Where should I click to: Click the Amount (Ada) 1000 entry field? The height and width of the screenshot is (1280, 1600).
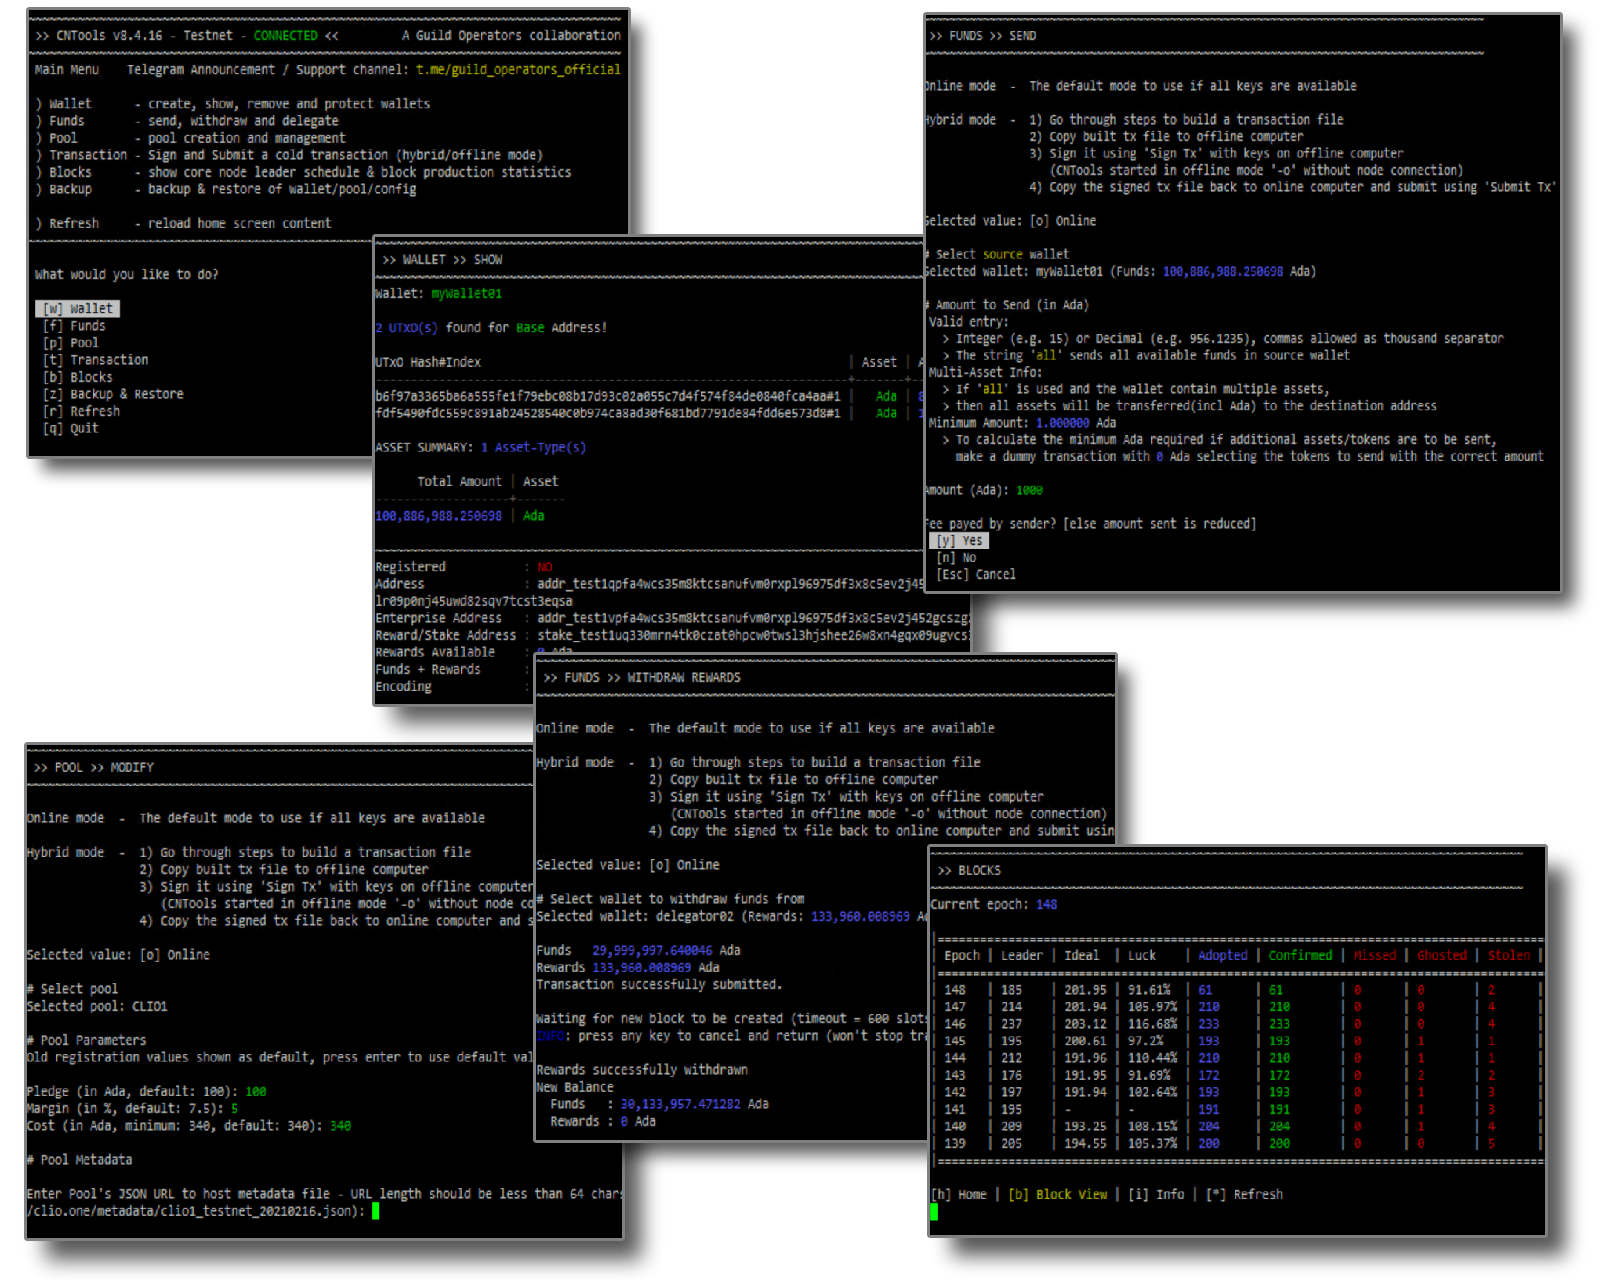click(1029, 491)
